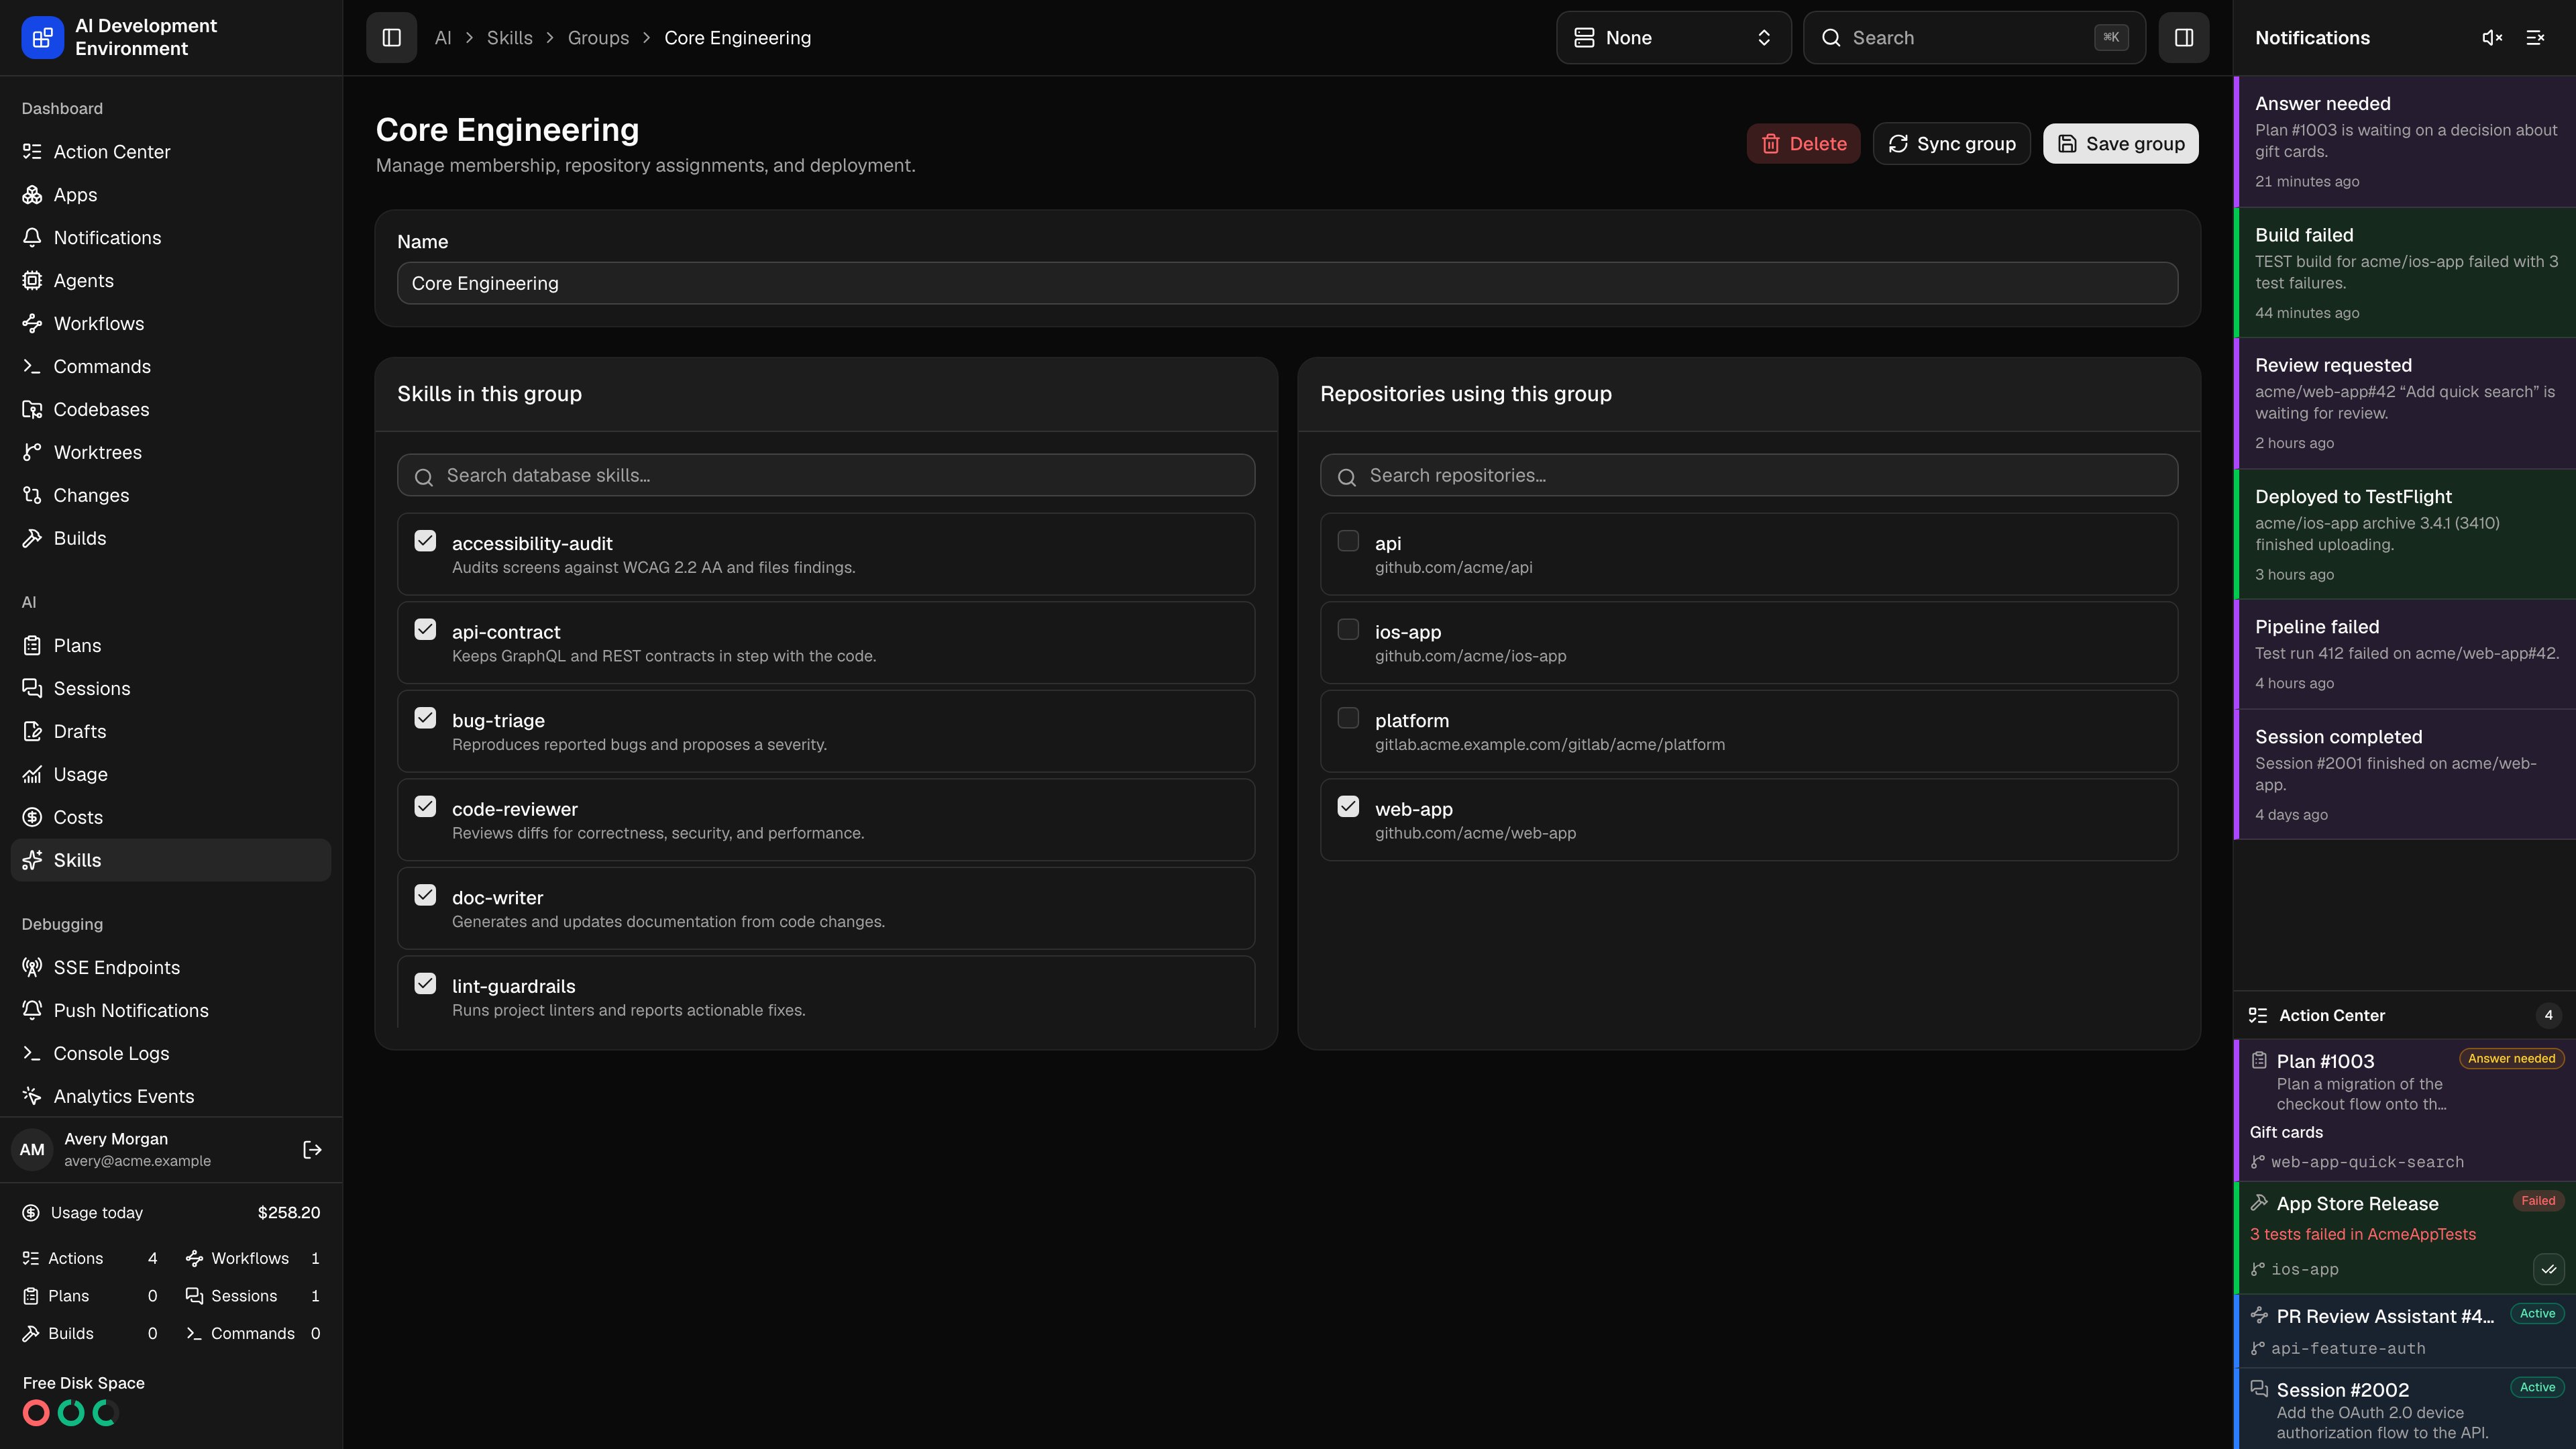Toggle the left sidebar panel icon
The height and width of the screenshot is (1449, 2576).
[391, 38]
